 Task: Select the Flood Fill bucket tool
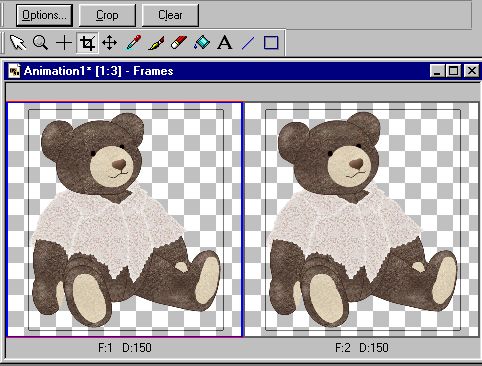(202, 43)
